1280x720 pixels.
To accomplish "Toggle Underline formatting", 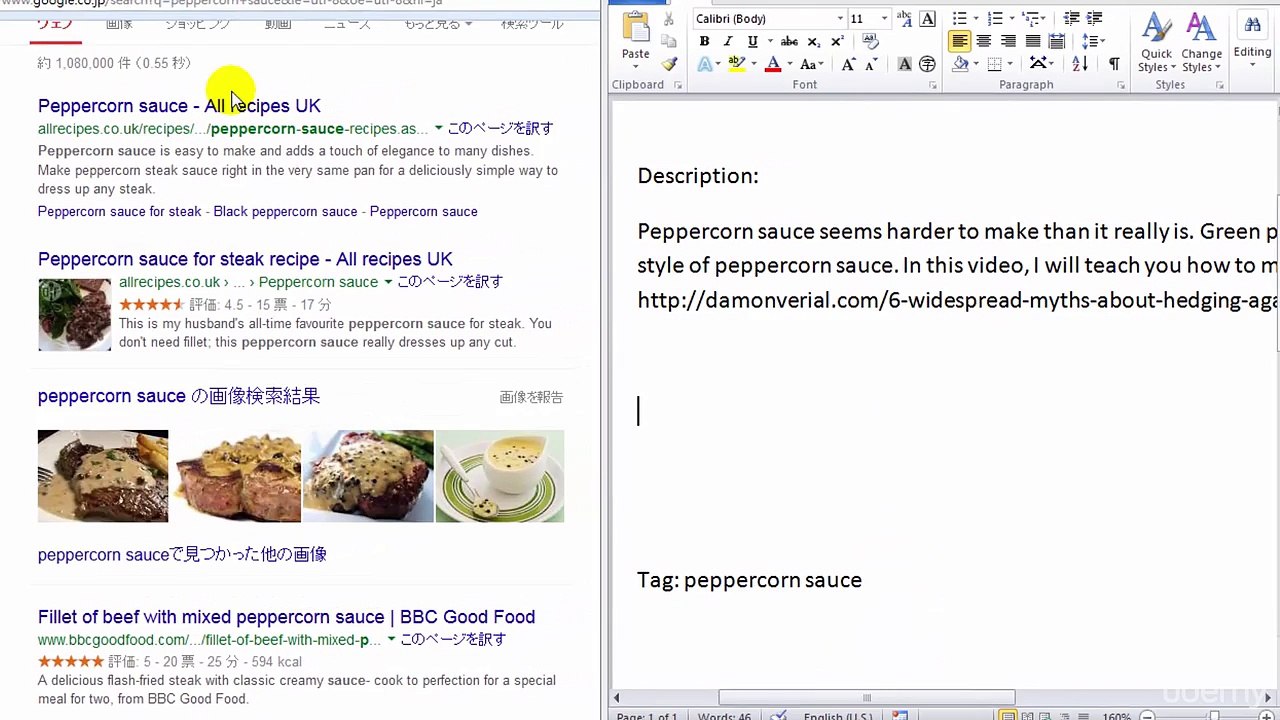I will pos(752,41).
